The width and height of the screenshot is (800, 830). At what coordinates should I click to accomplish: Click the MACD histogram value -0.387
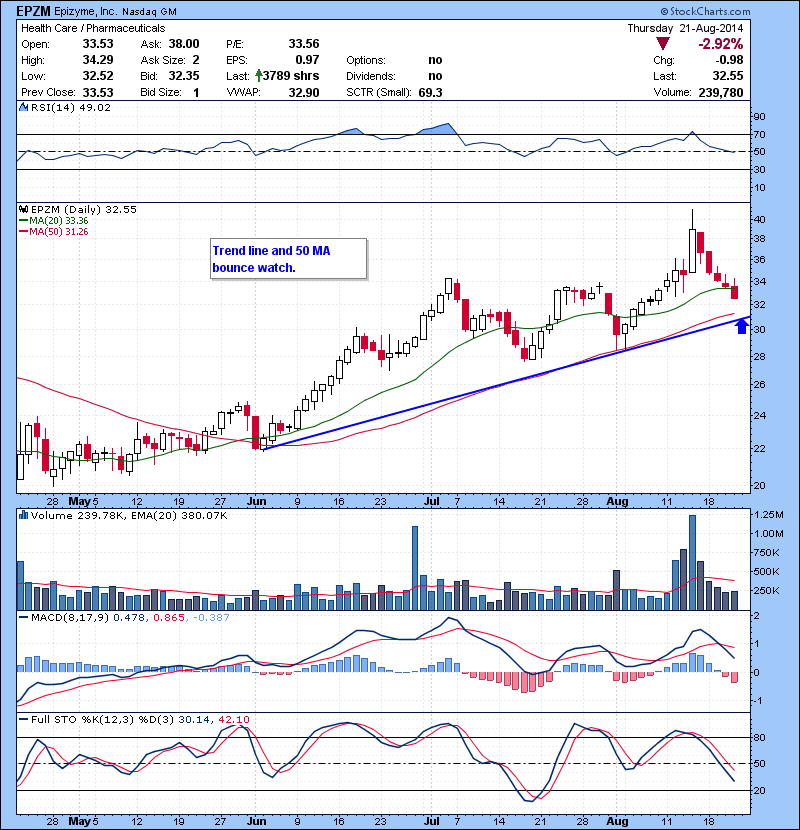[211, 617]
